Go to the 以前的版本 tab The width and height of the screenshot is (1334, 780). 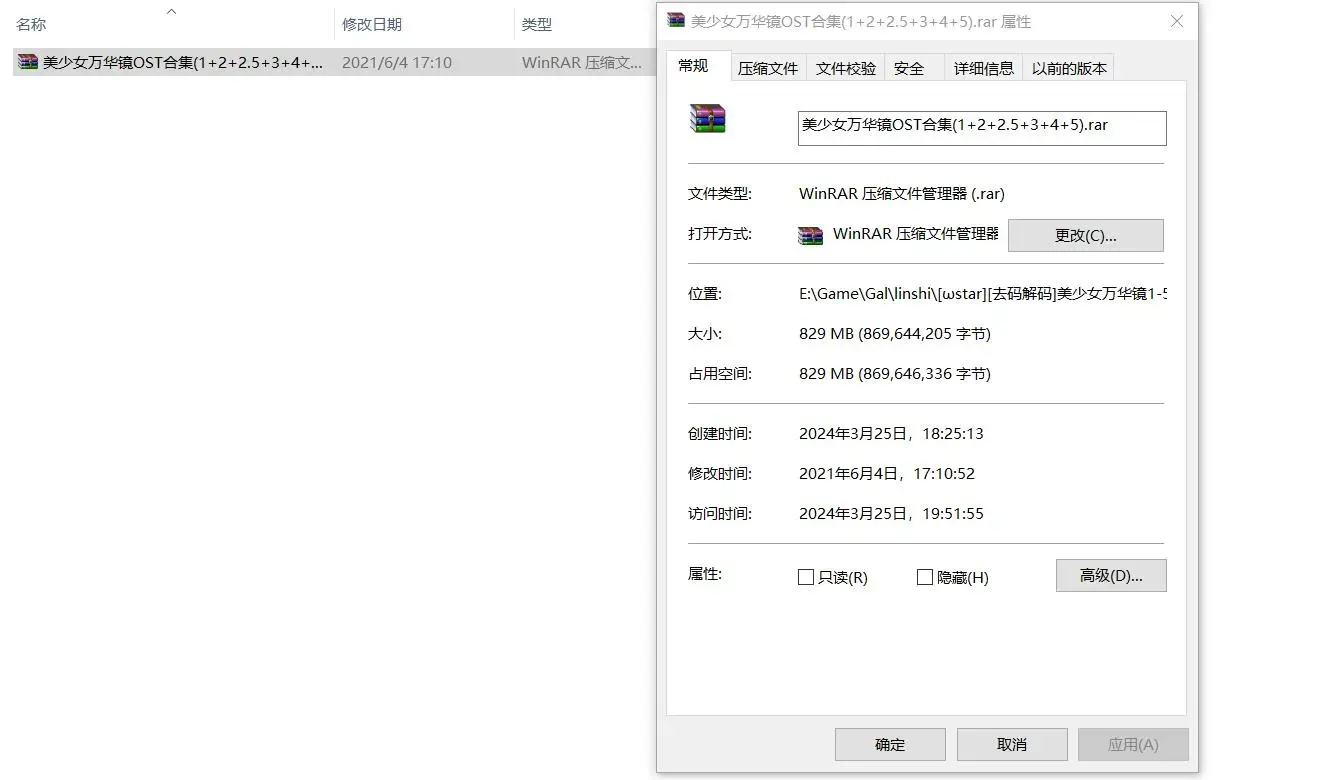tap(1069, 68)
